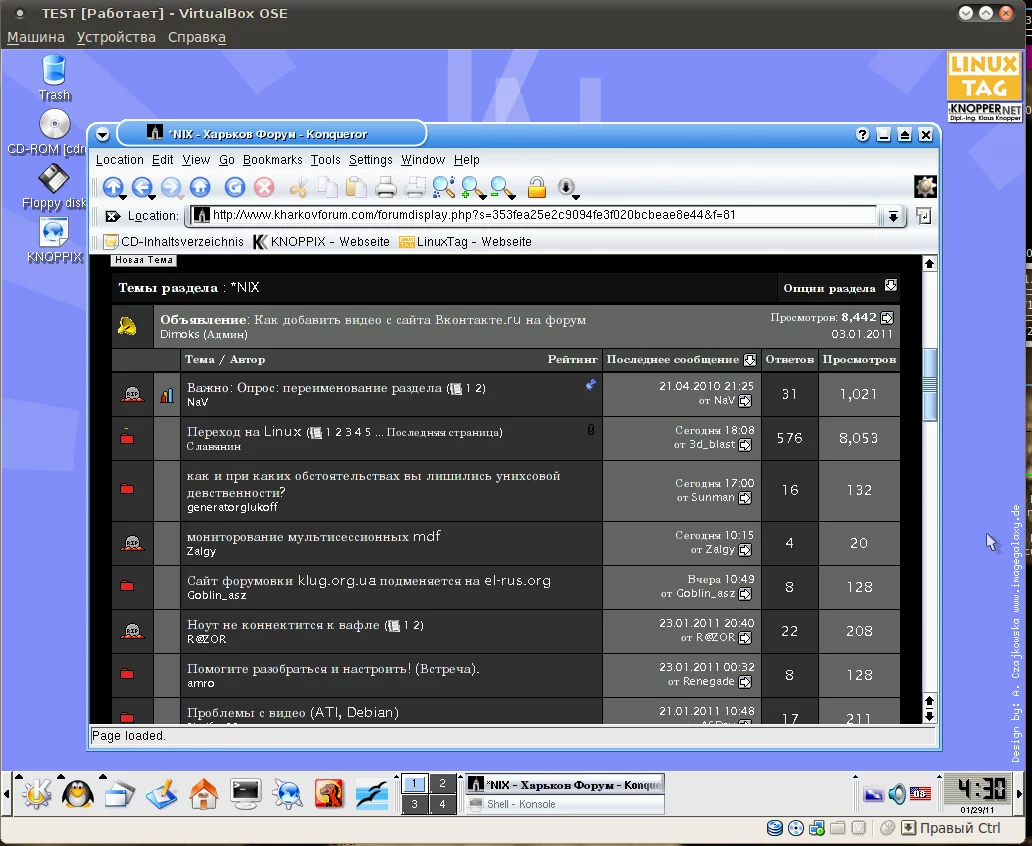Switch to the Shell - Konsole taskbar entry
Screen dimensions: 1032x846
[x=565, y=804]
